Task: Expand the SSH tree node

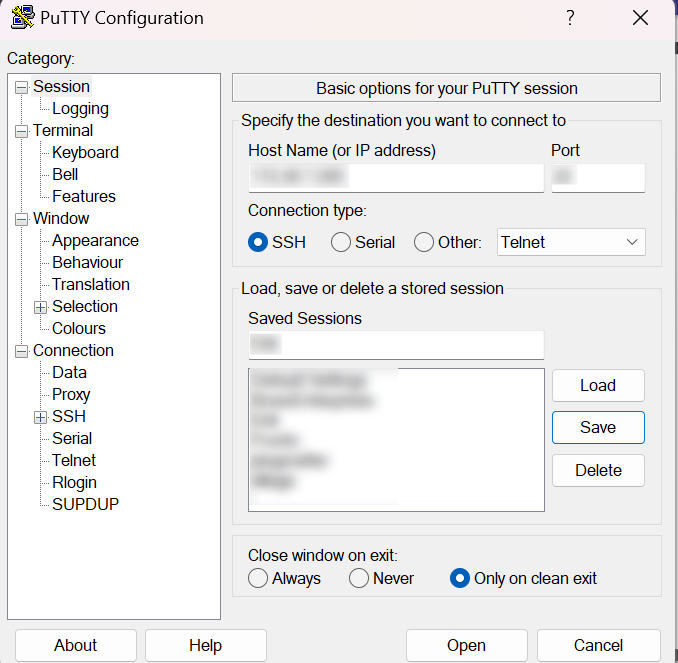Action: pos(41,417)
